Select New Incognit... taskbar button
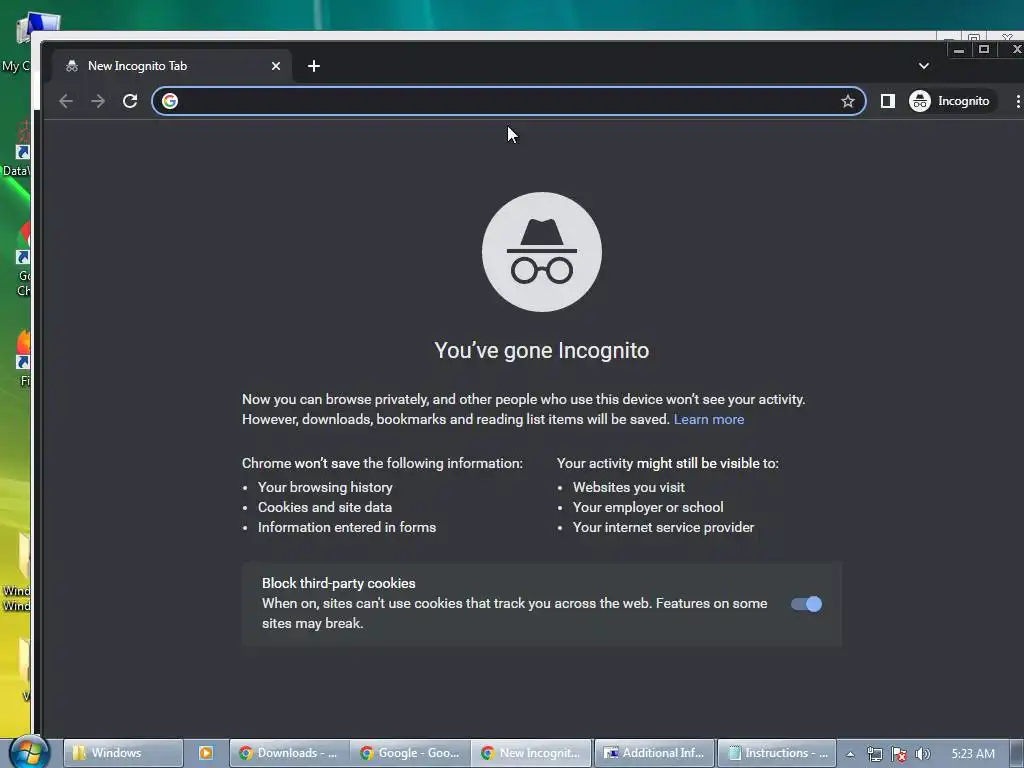This screenshot has width=1024, height=768. point(532,753)
